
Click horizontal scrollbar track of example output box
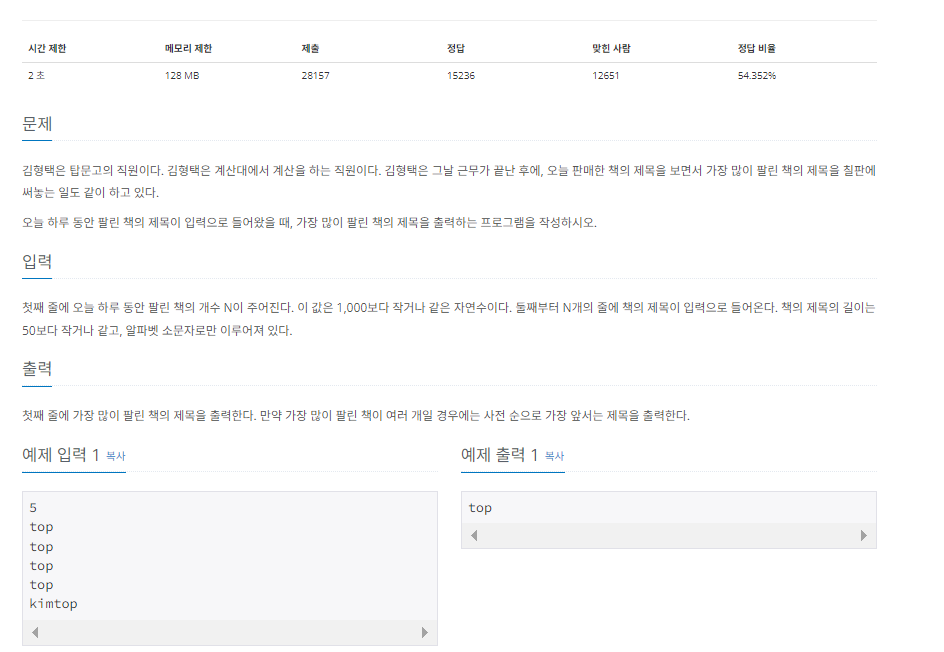[x=669, y=535]
